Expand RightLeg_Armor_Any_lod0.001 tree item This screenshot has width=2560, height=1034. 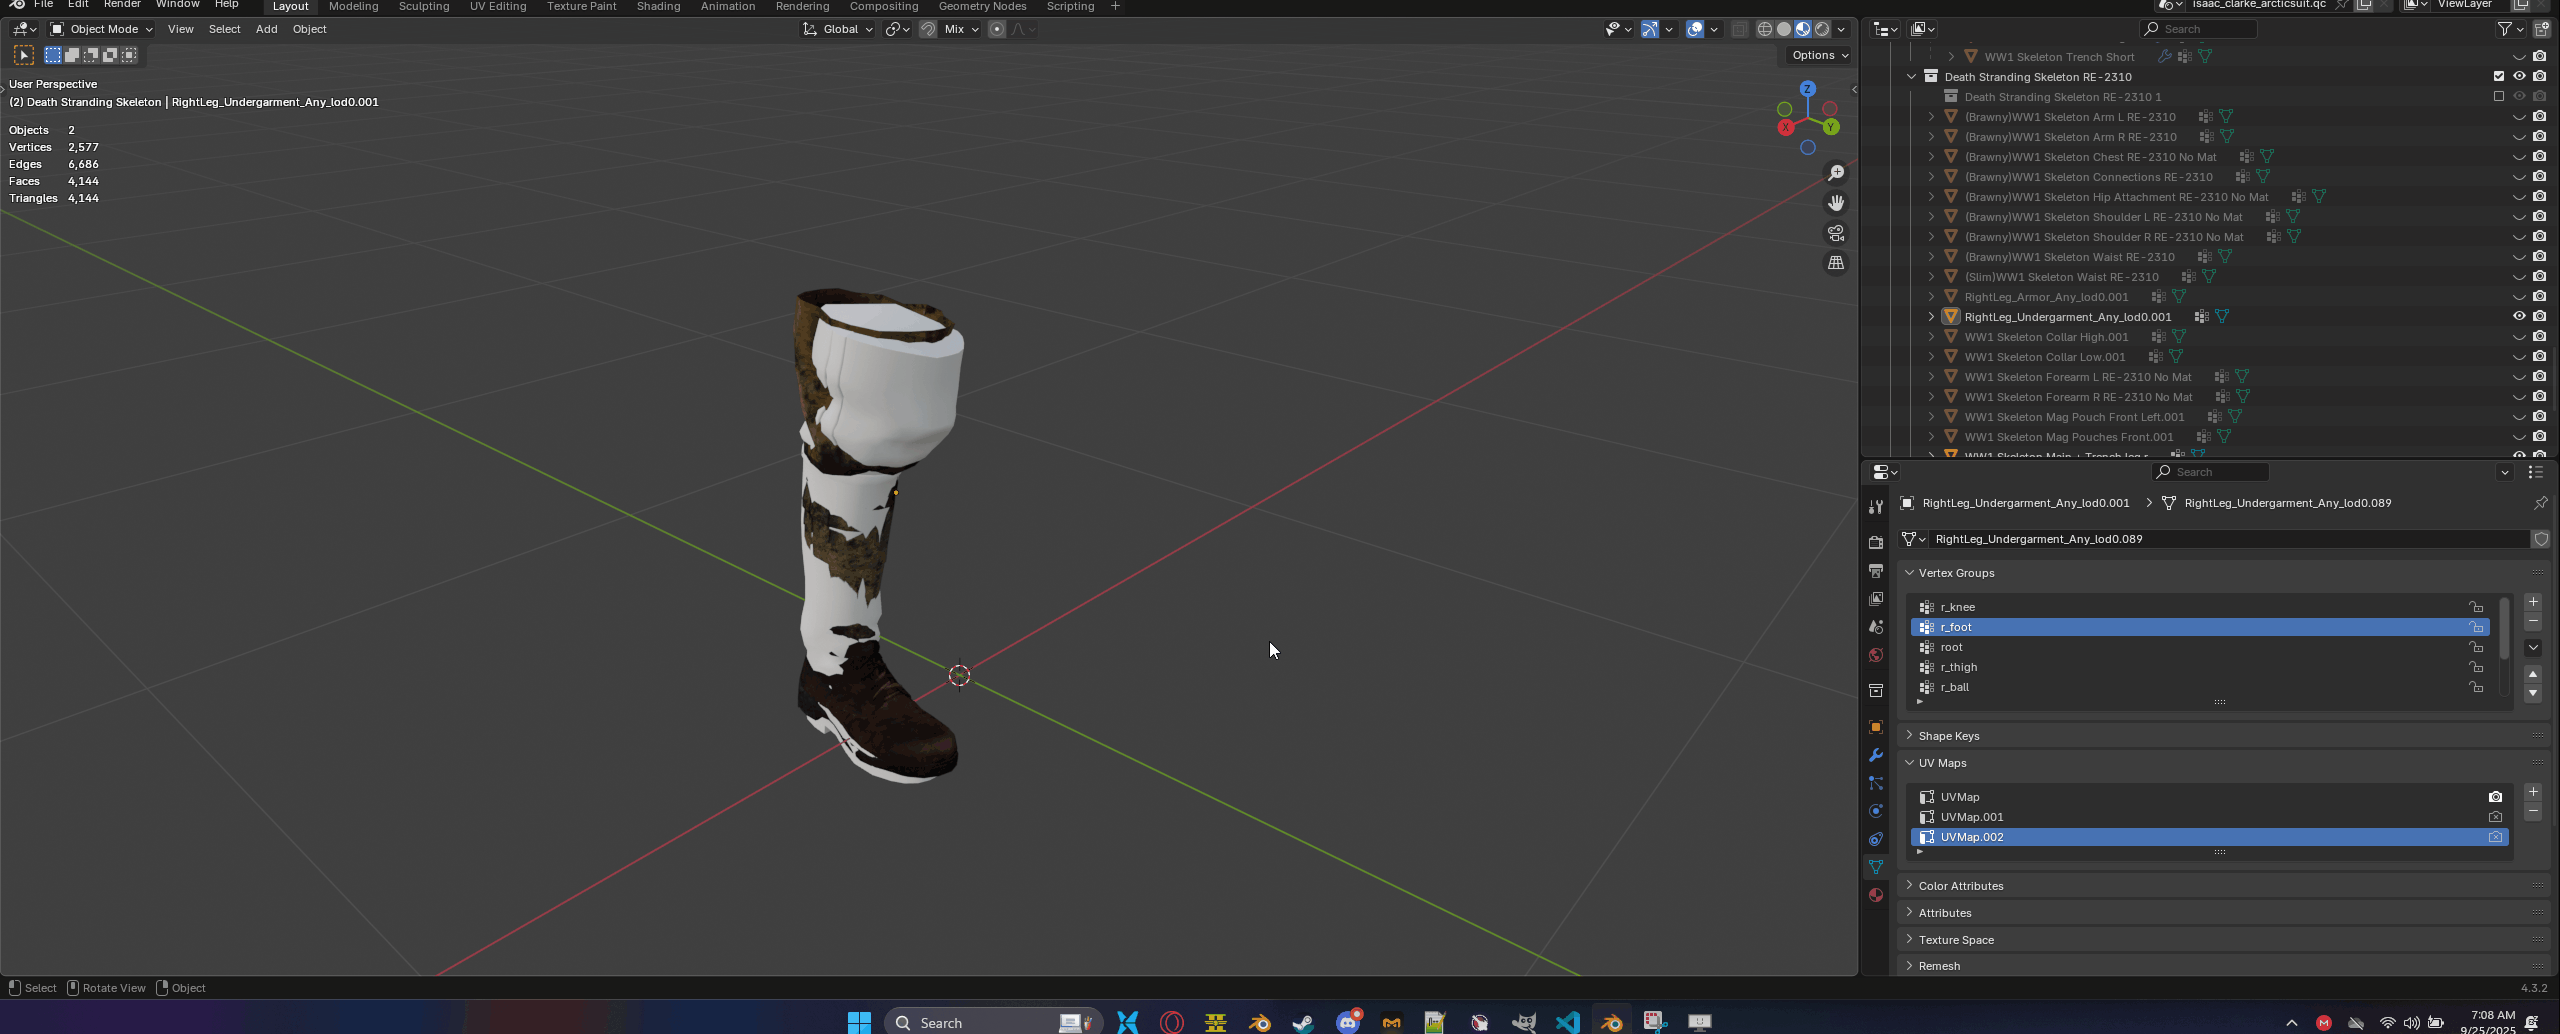tap(1931, 297)
